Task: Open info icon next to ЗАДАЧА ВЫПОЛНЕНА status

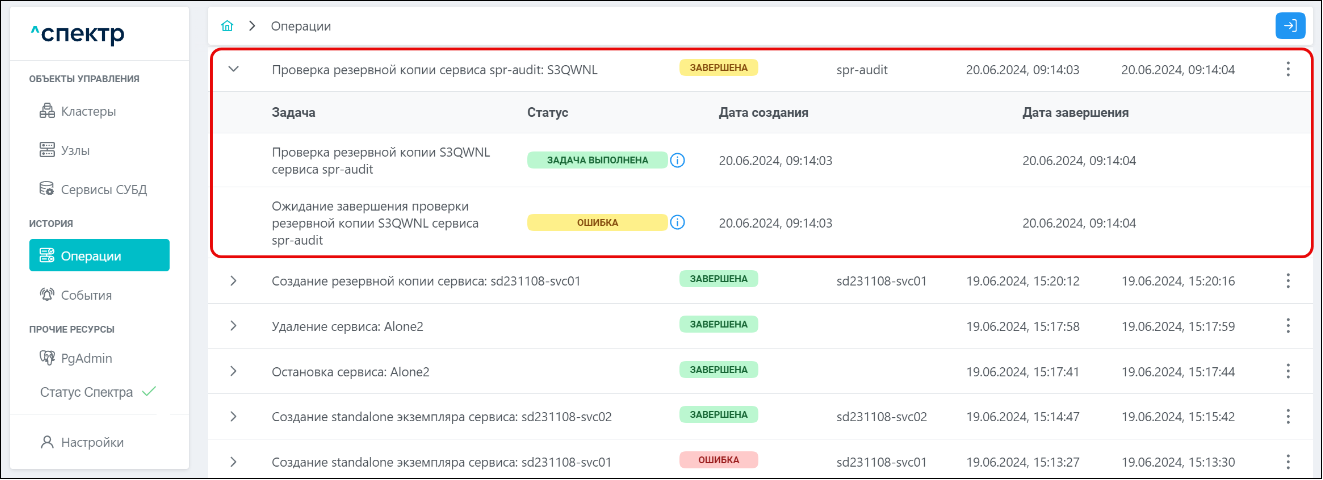Action: coord(677,160)
